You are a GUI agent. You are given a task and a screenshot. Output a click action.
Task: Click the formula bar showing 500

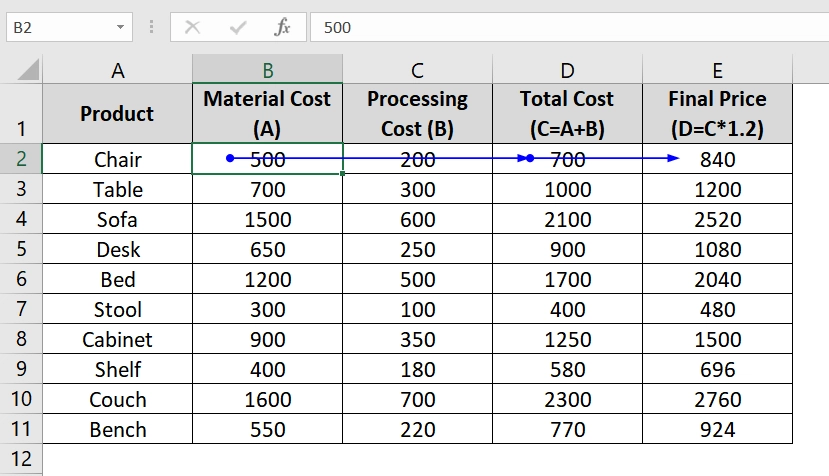click(x=569, y=27)
